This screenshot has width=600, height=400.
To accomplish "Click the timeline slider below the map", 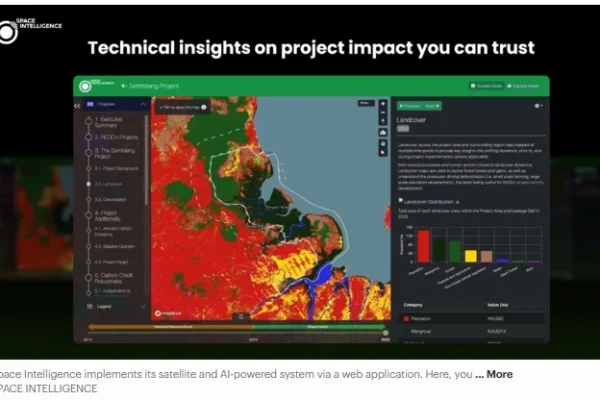I will (x=233, y=326).
